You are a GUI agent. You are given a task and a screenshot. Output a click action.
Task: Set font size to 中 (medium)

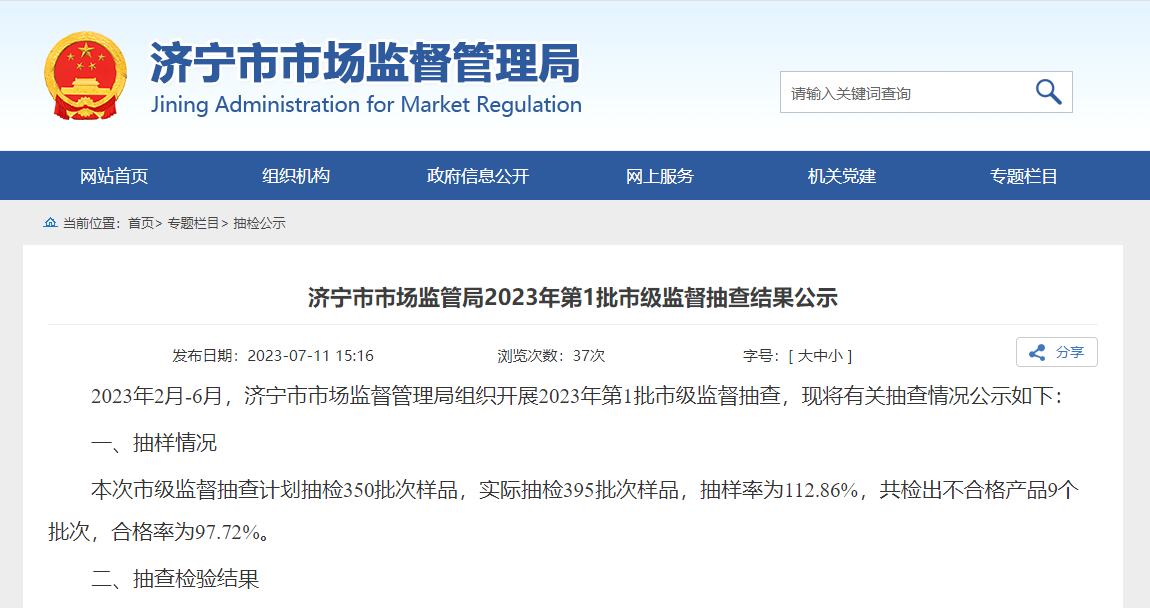(818, 356)
